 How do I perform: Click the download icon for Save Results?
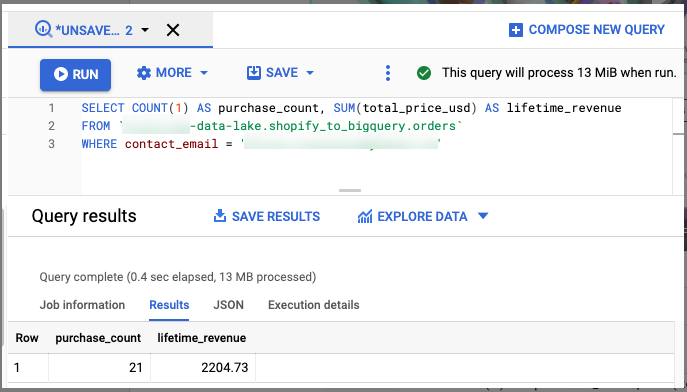tap(220, 216)
